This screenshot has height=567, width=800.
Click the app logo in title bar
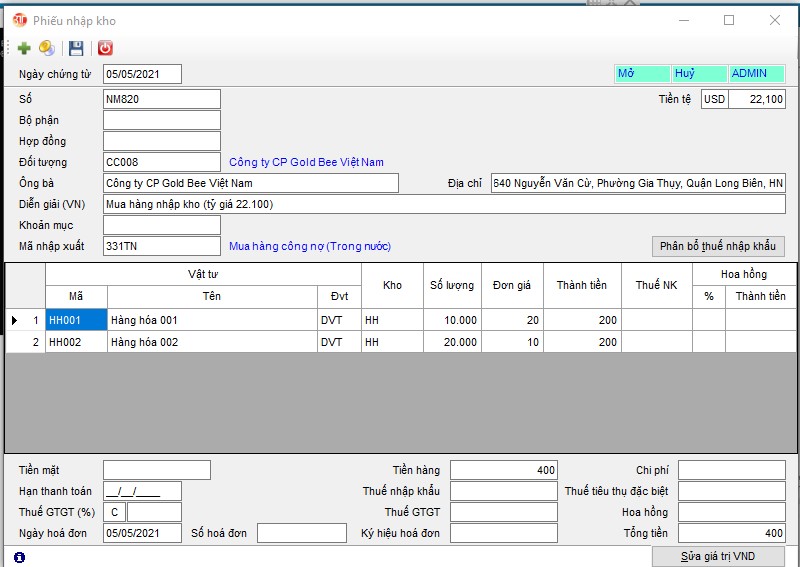19,20
